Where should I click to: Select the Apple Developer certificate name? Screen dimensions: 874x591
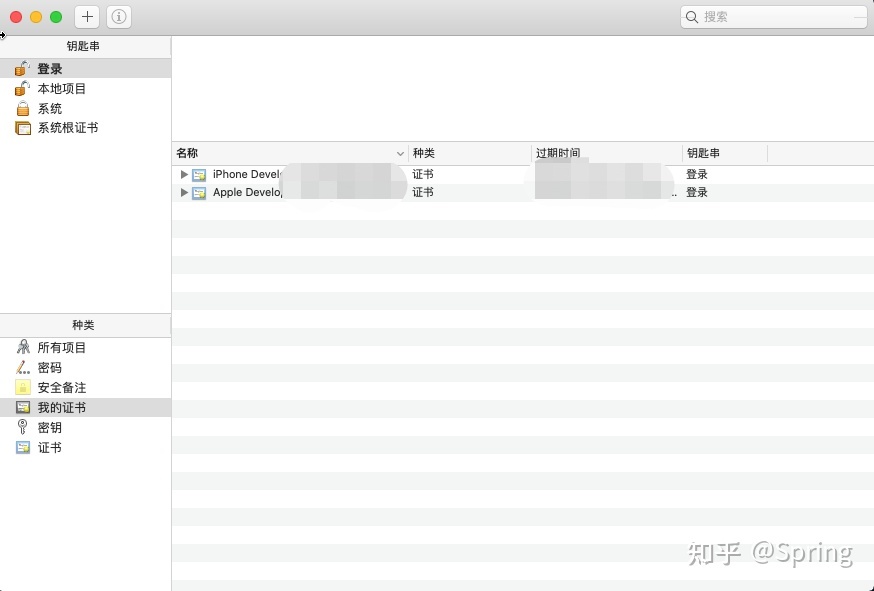[x=247, y=192]
